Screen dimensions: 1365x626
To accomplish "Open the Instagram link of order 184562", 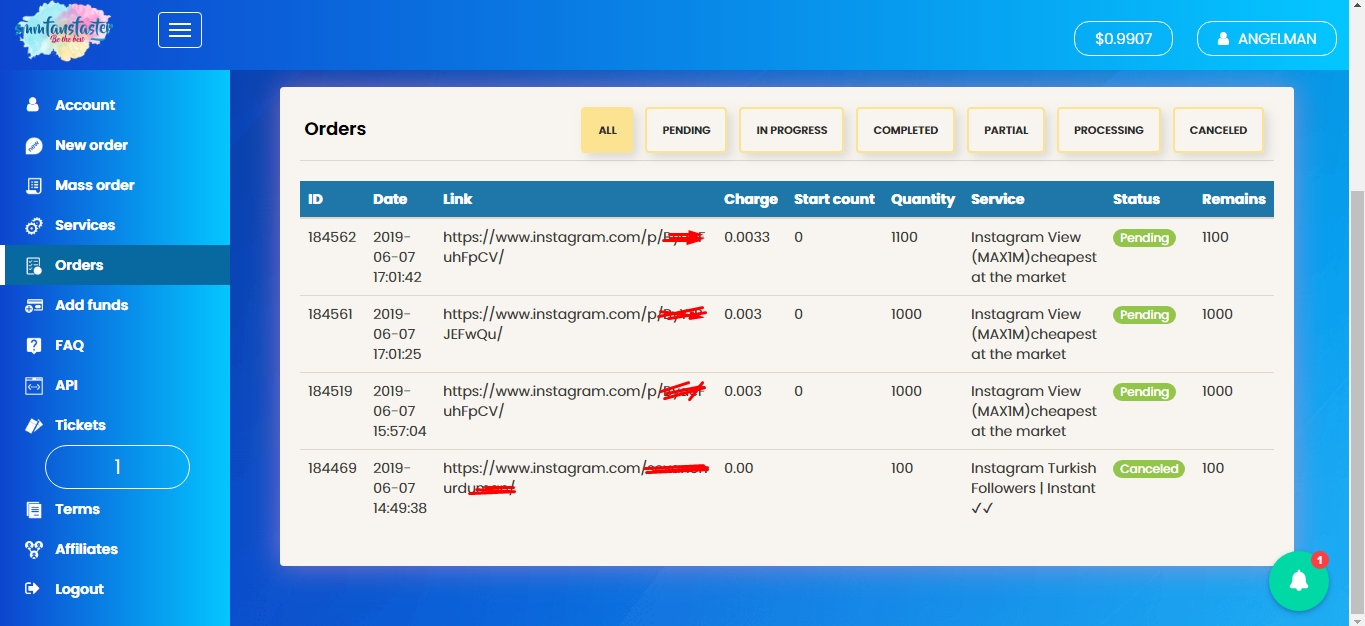I will coord(574,247).
